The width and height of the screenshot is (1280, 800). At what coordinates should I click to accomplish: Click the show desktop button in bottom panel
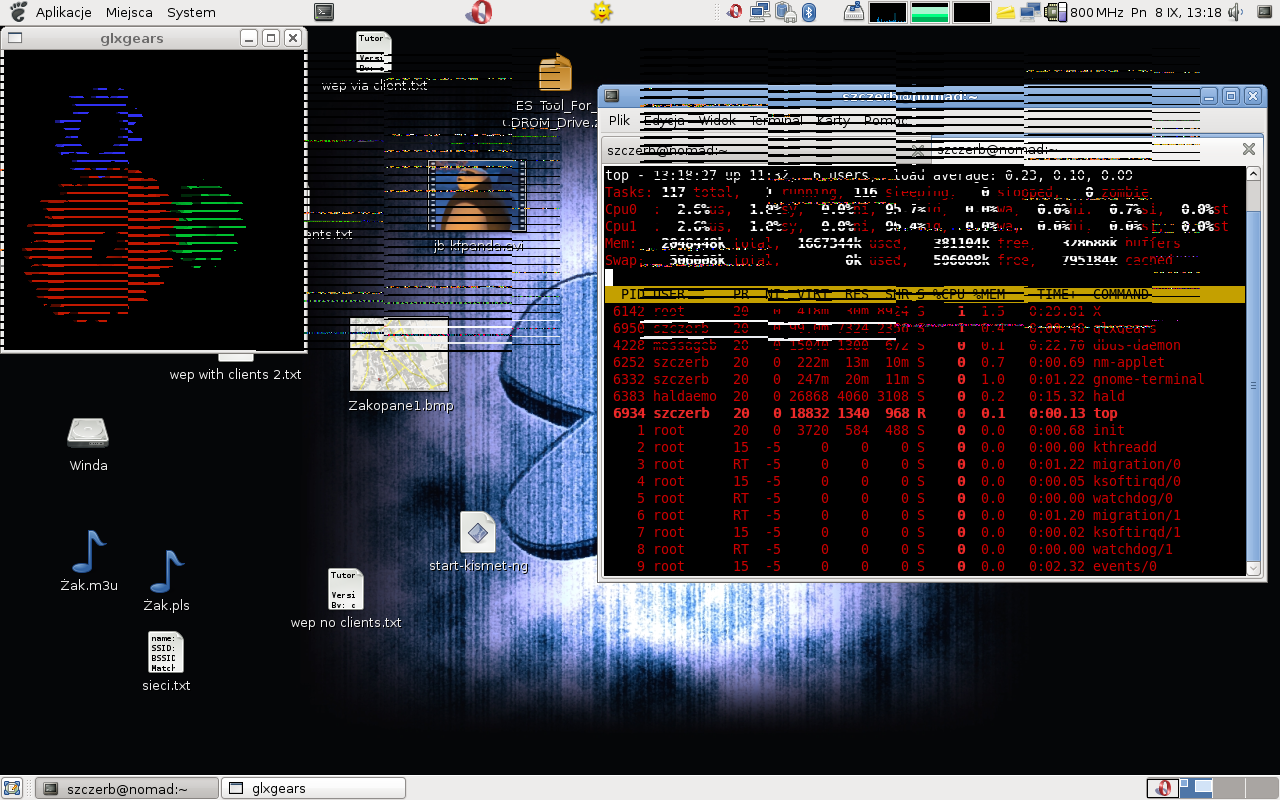pos(14,788)
